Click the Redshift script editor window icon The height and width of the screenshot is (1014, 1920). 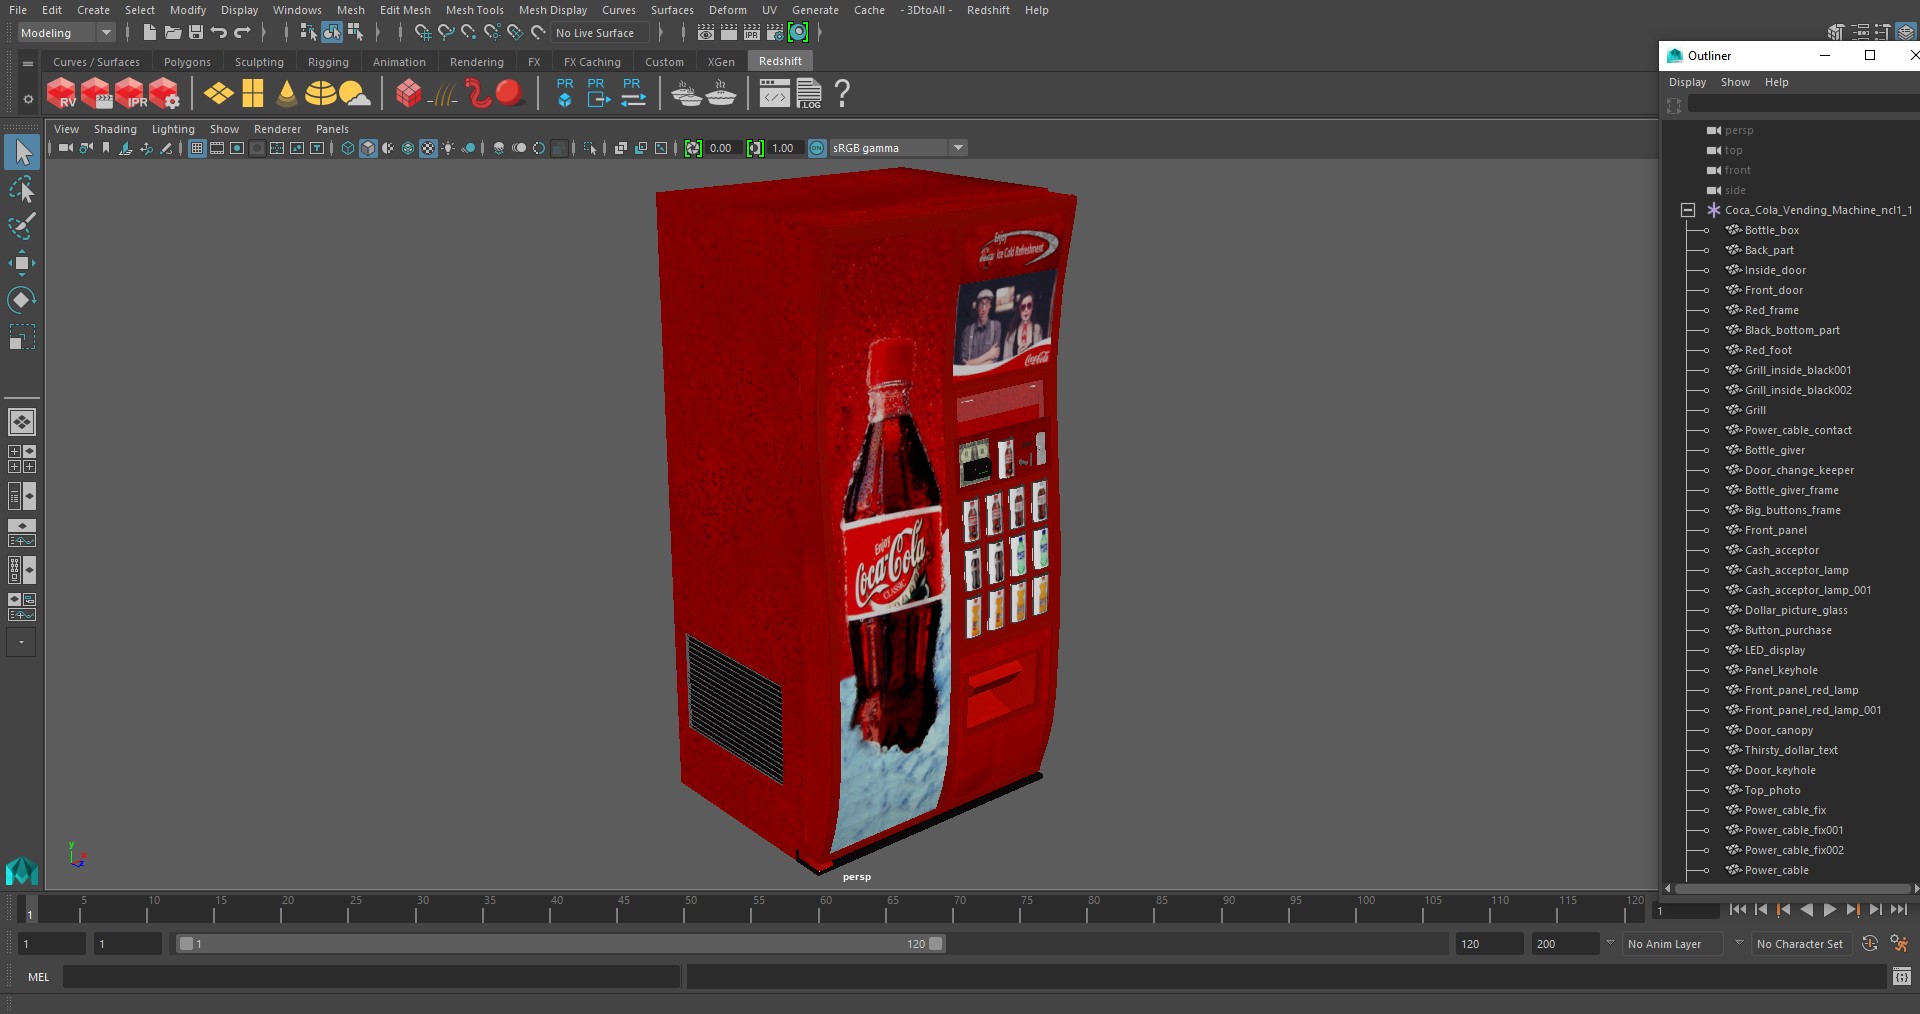[x=774, y=93]
